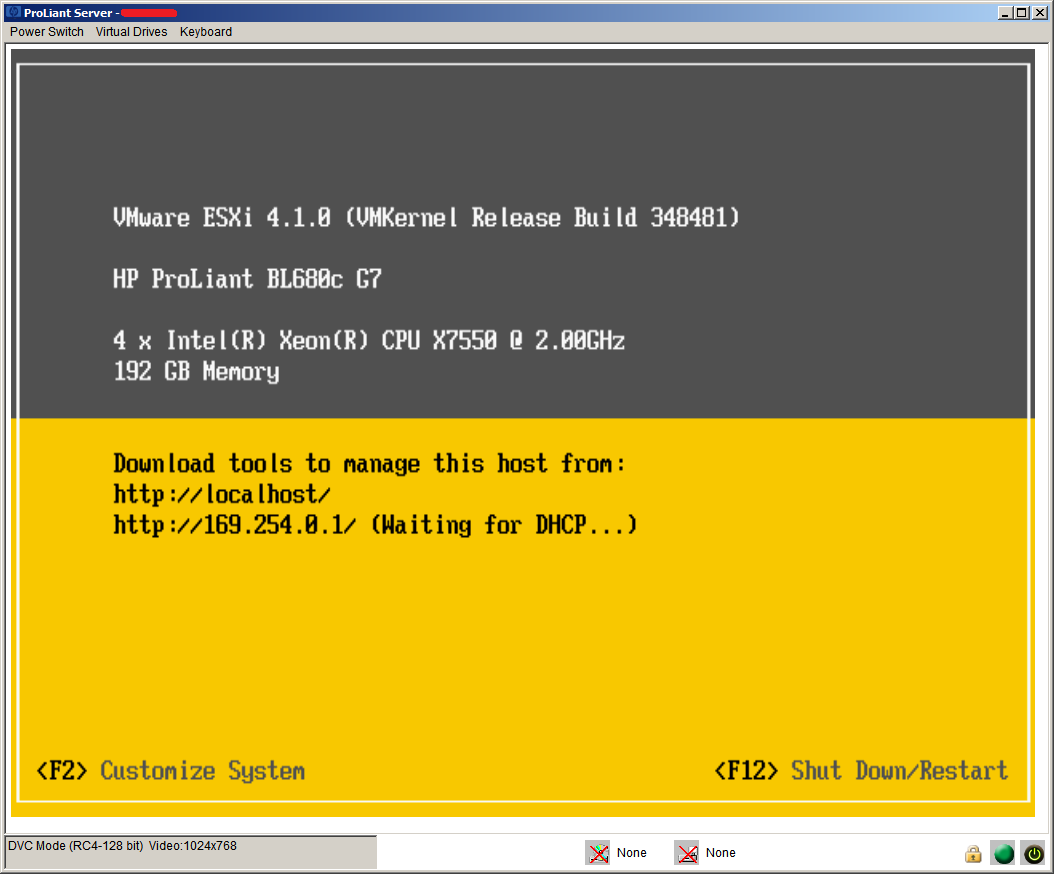Click the first virtual drive status icon
This screenshot has width=1054, height=874.
pyautogui.click(x=597, y=853)
